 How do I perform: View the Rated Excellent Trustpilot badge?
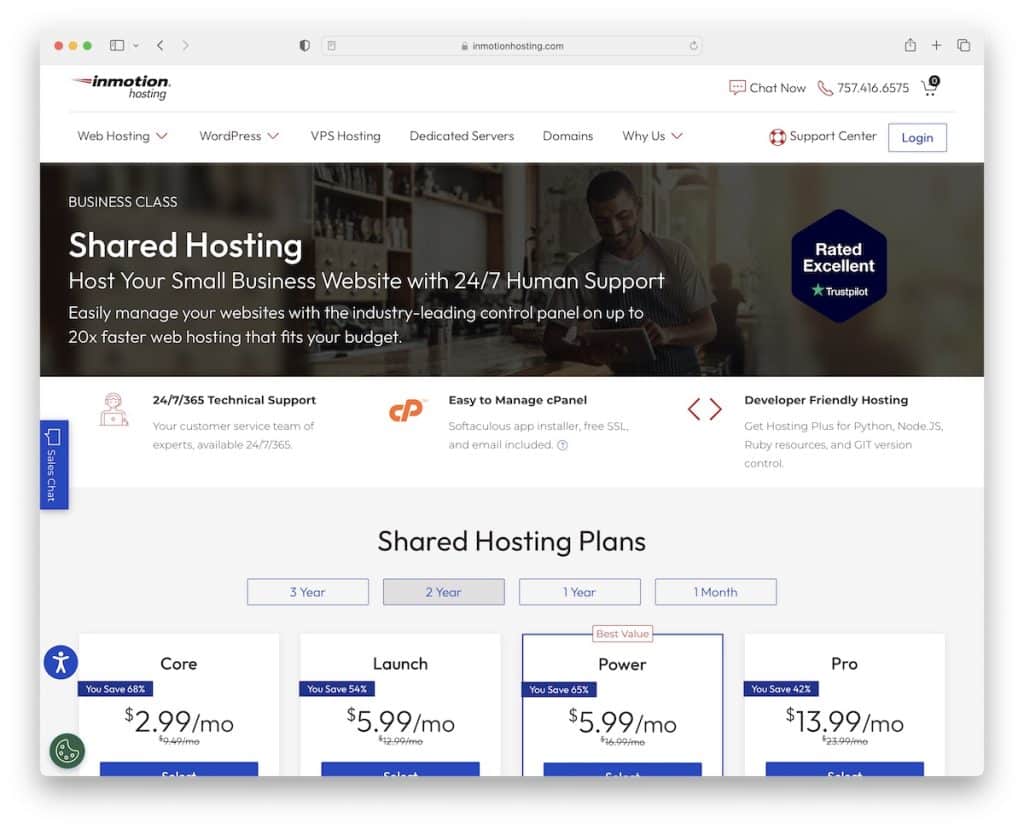839,266
